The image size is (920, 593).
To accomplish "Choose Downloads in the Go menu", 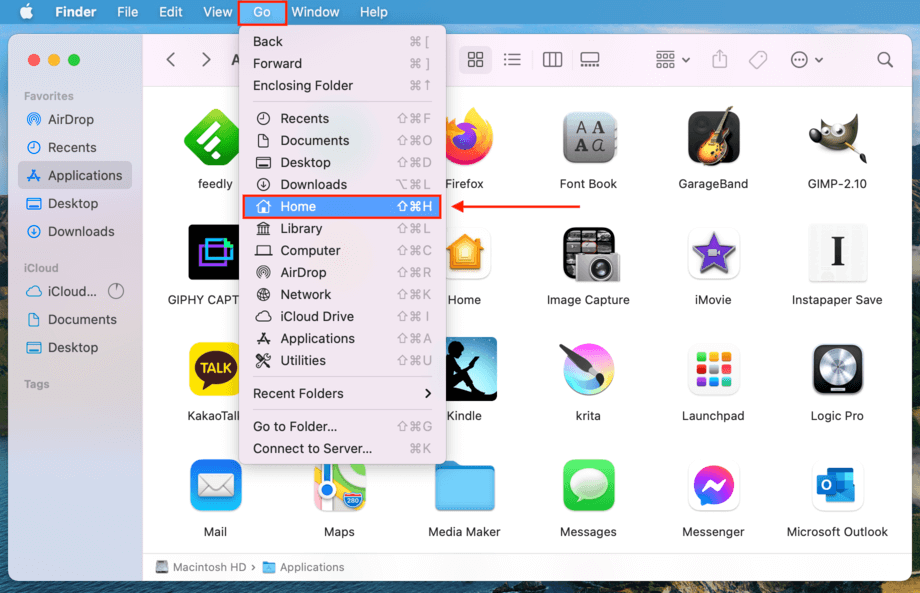I will point(342,185).
